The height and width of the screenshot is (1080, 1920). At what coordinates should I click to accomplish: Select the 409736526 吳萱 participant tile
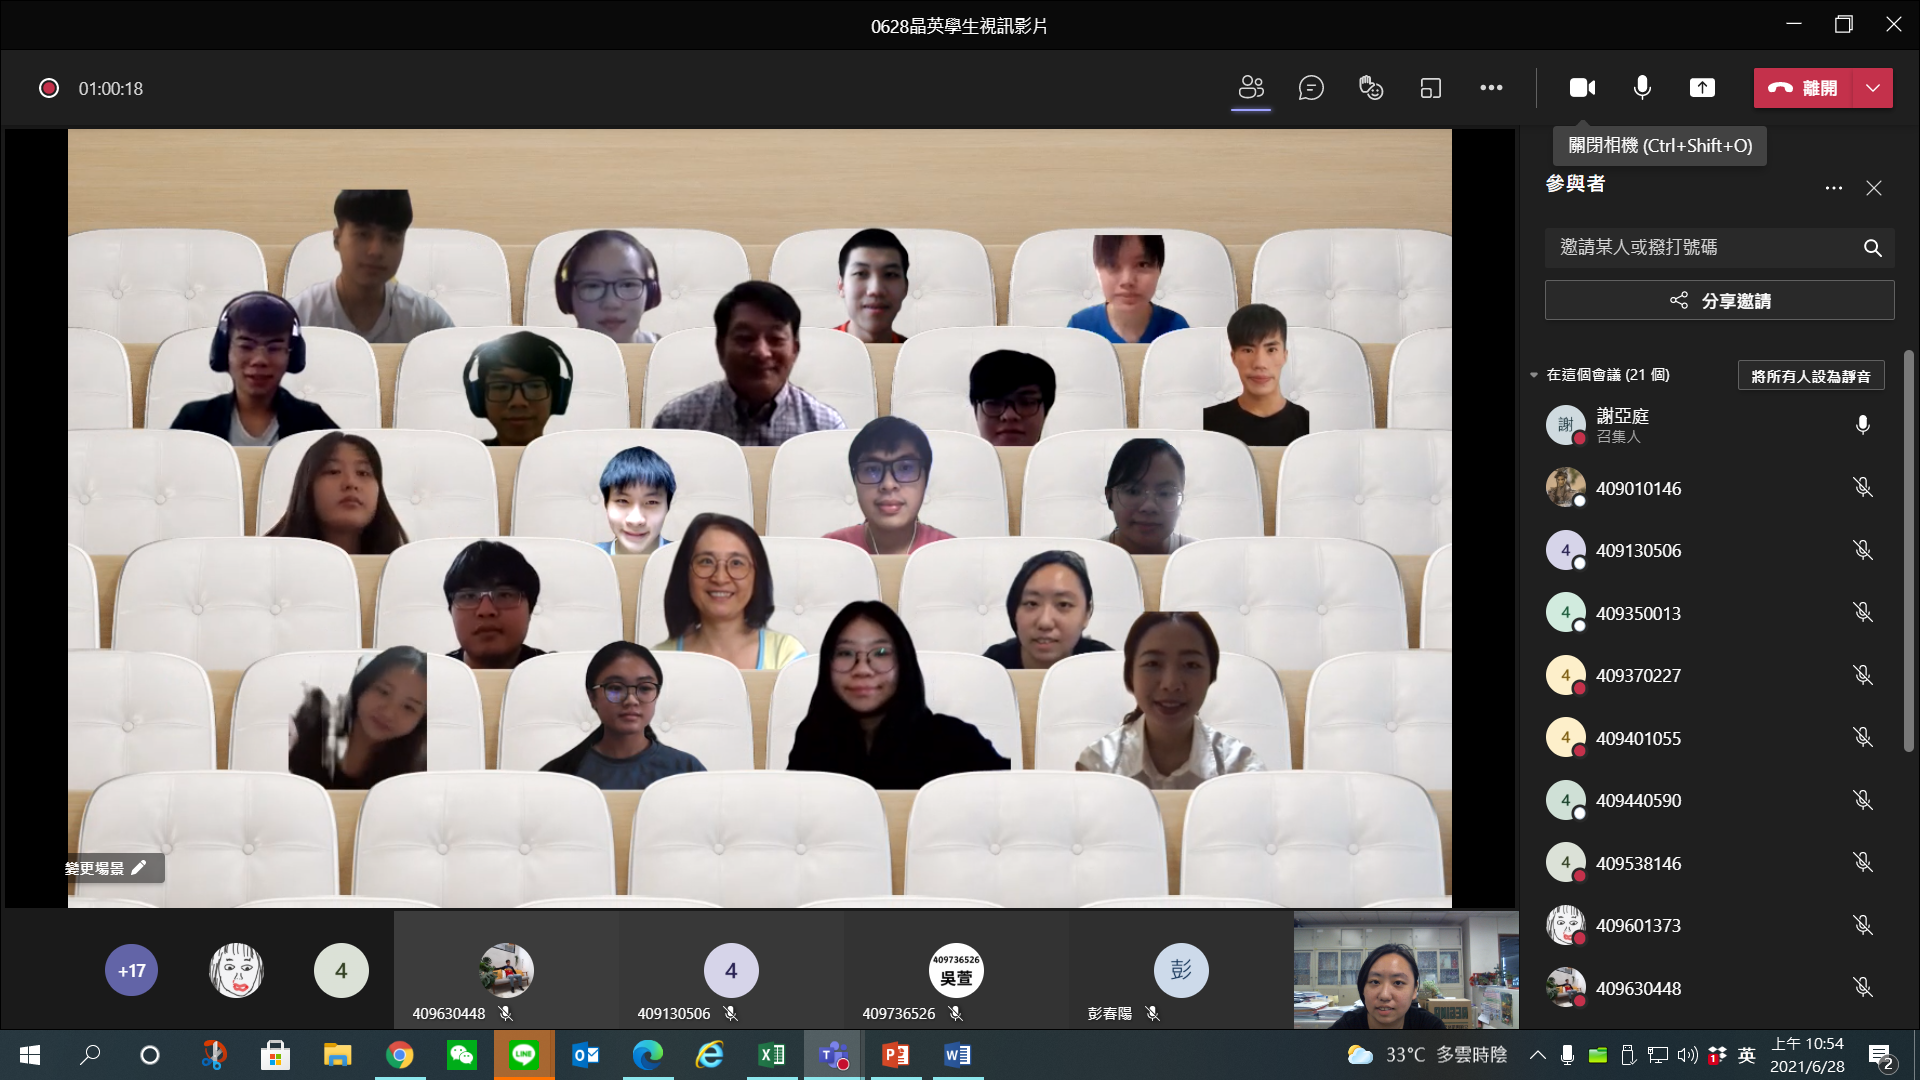tap(956, 970)
